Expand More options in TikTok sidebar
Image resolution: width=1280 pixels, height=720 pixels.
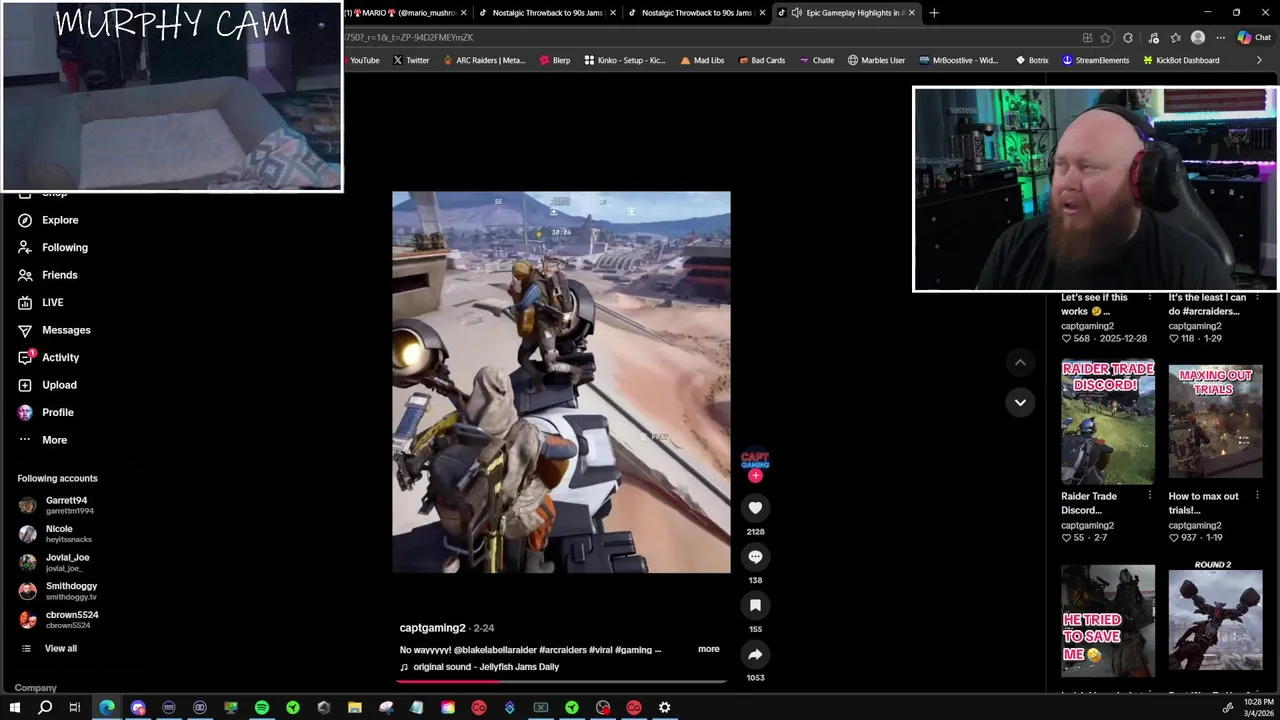pyautogui.click(x=42, y=440)
